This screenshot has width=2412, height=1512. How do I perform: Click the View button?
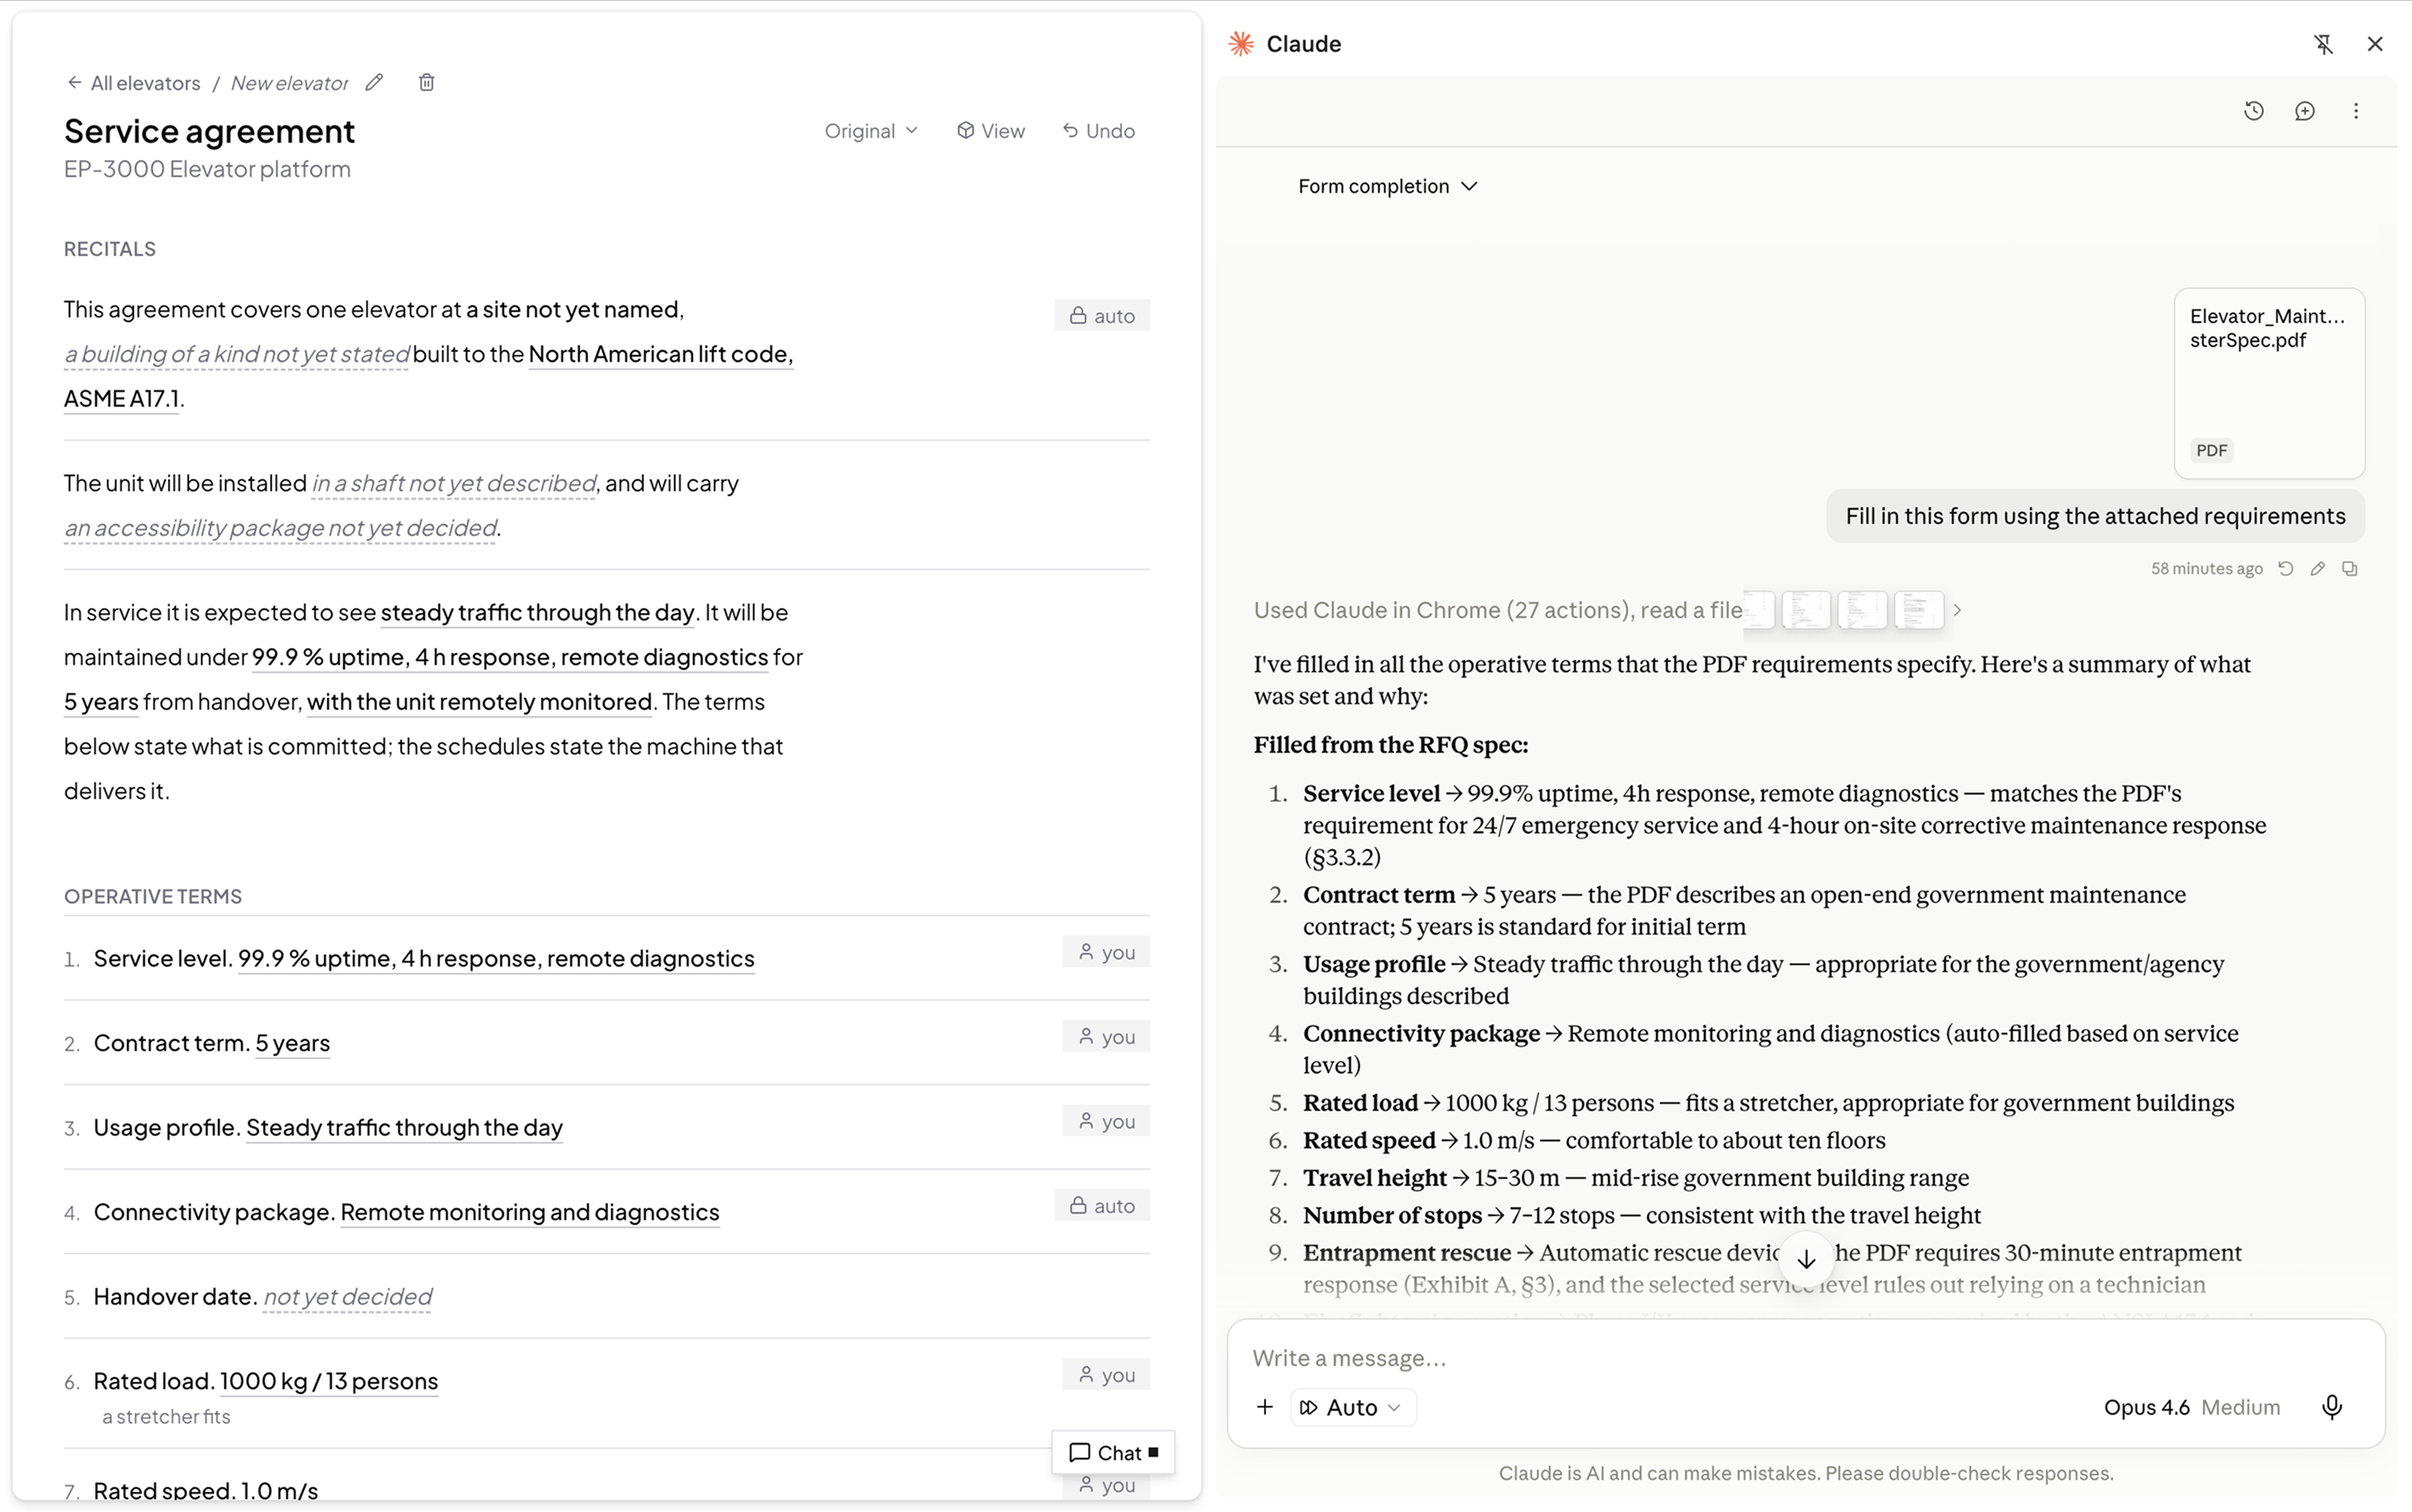(x=991, y=131)
